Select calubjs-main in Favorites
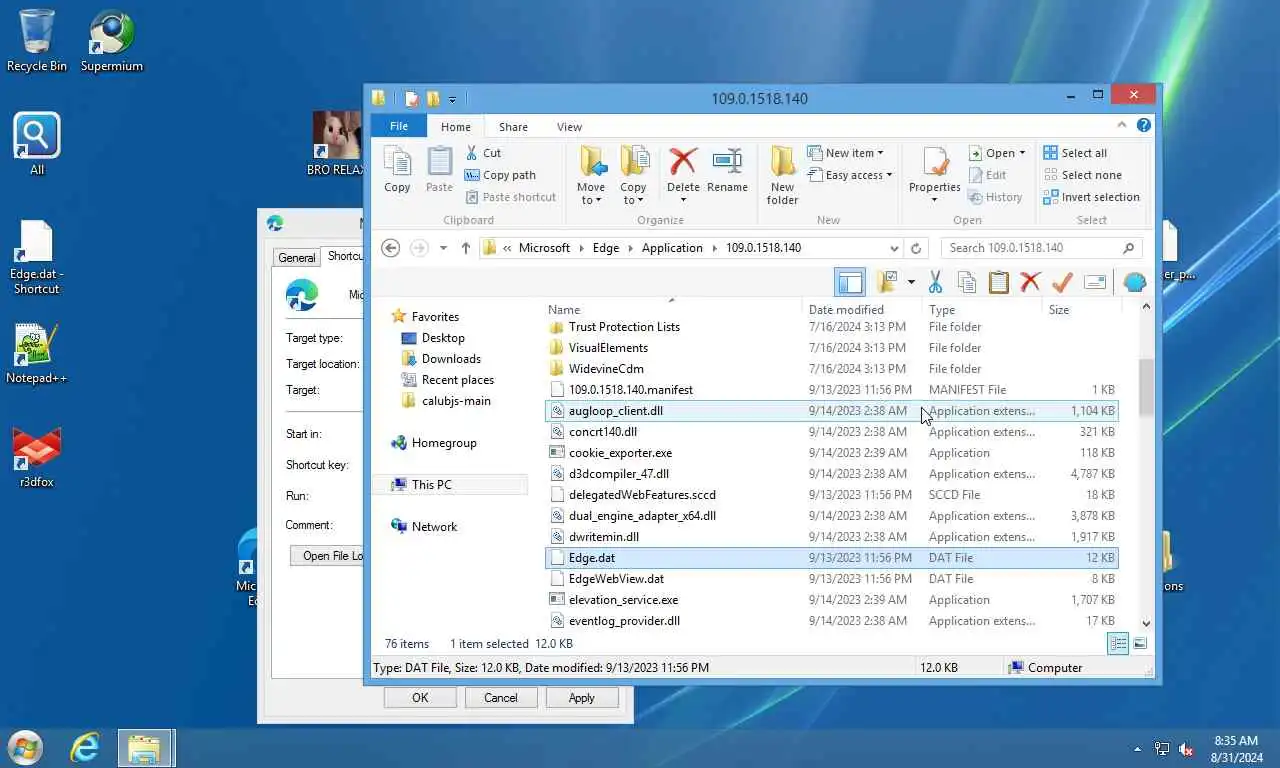The width and height of the screenshot is (1280, 768). point(456,401)
